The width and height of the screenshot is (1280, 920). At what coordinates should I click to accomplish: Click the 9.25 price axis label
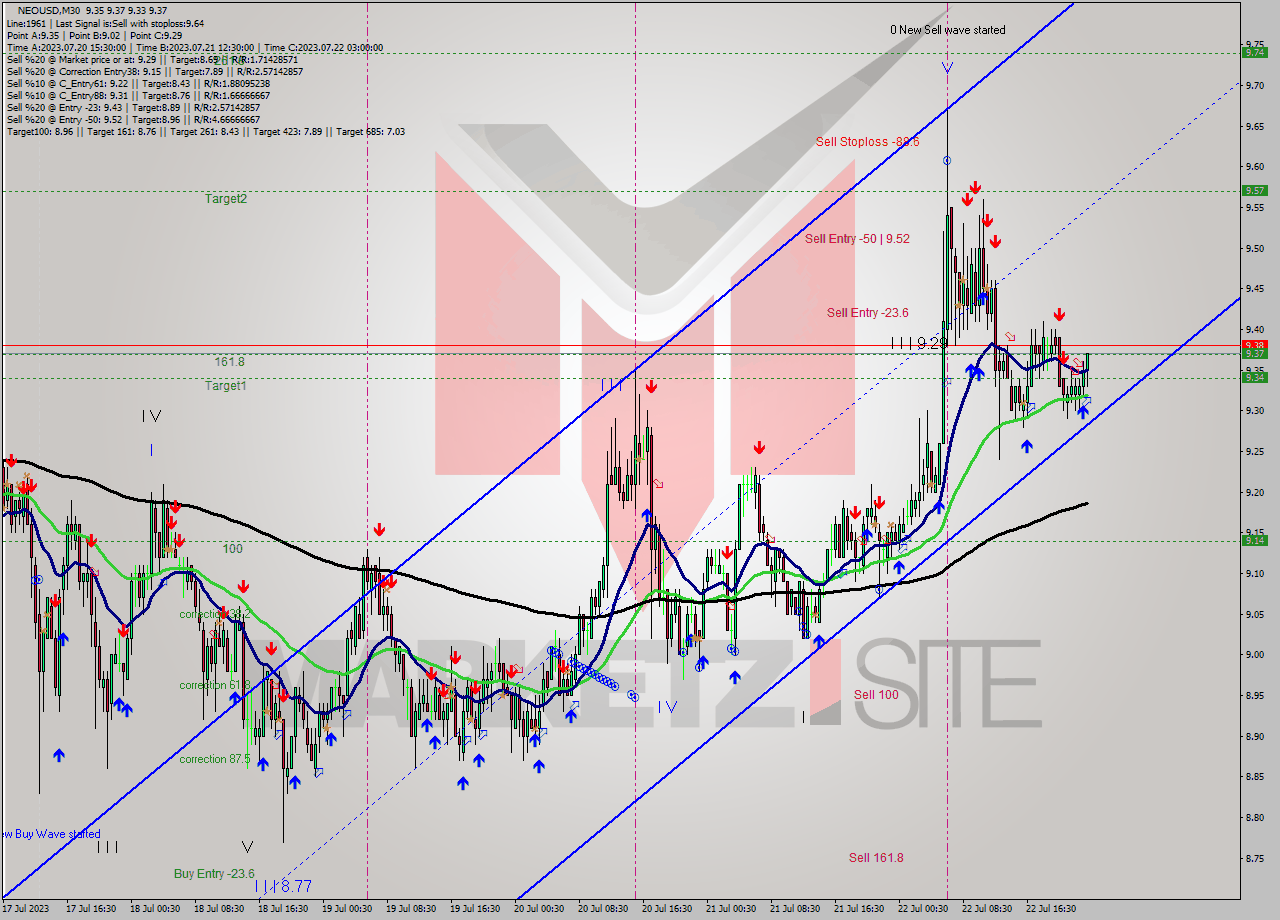click(1257, 452)
